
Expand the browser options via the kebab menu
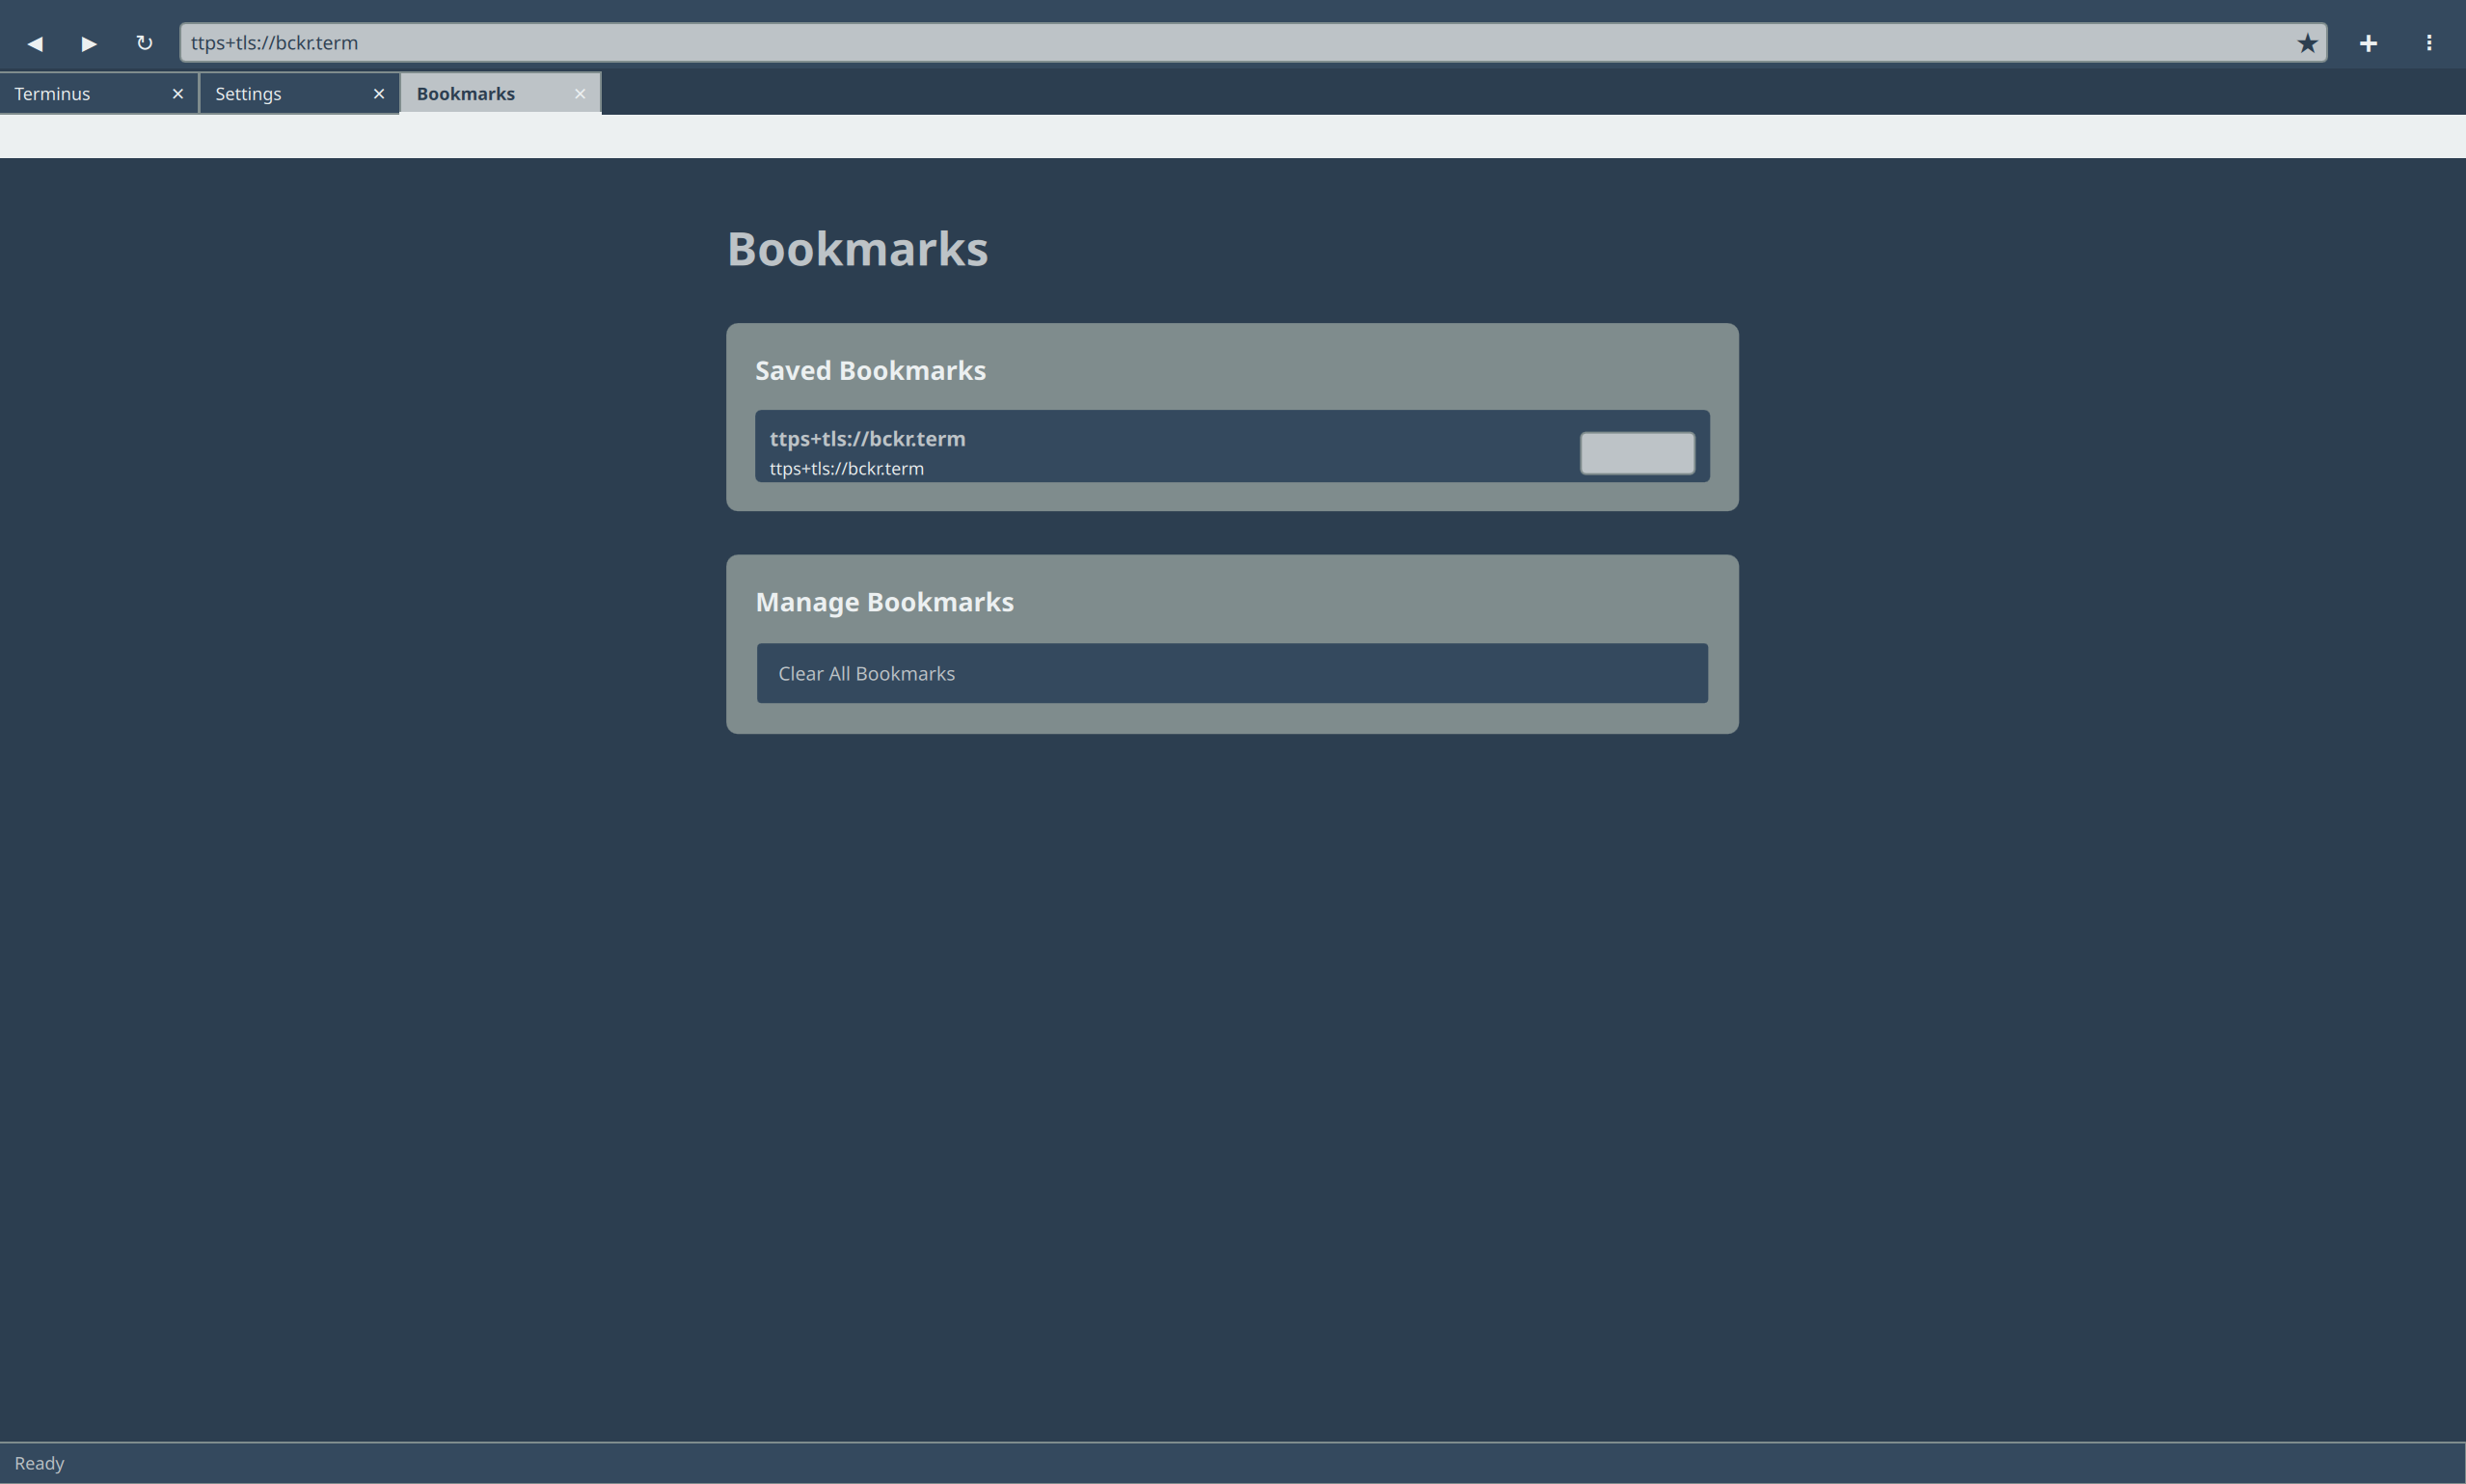[x=2429, y=43]
